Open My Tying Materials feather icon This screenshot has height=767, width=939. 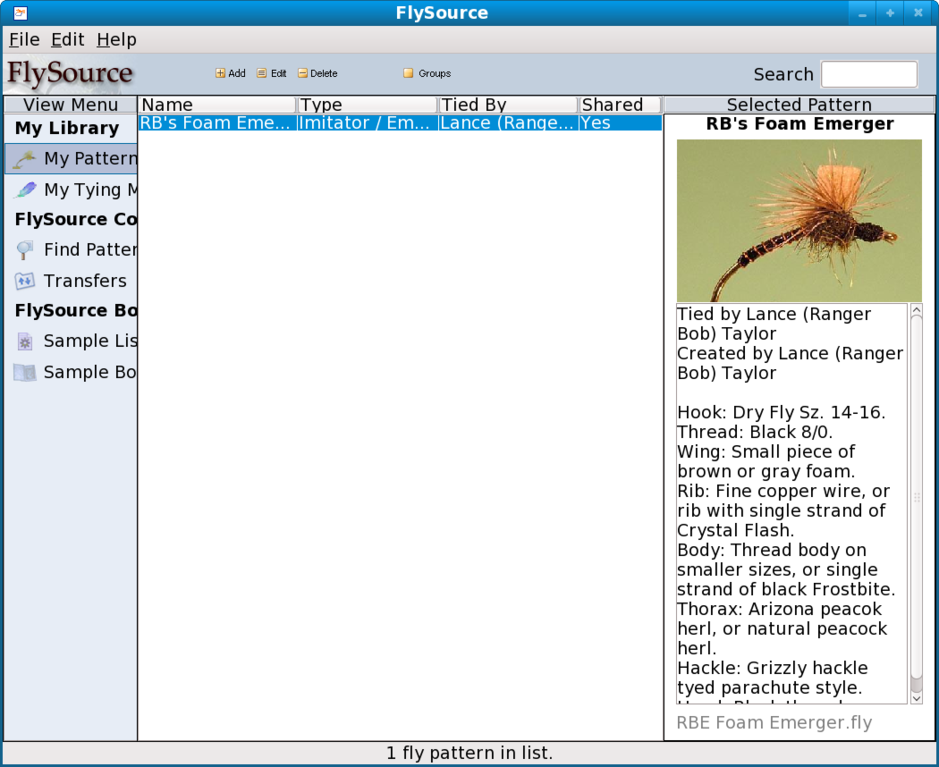point(26,190)
